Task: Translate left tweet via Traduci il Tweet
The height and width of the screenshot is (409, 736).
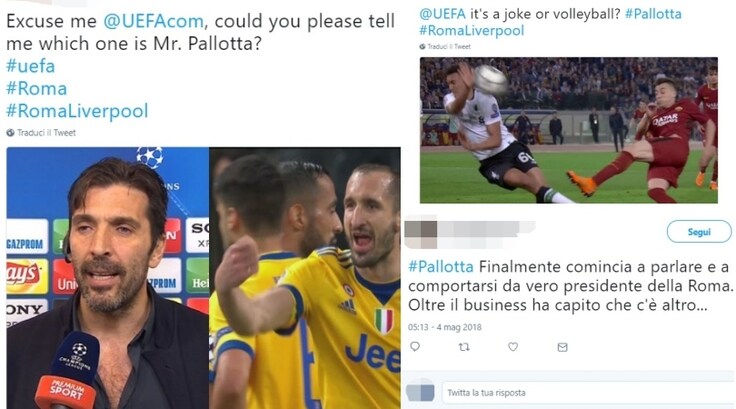Action: (46, 133)
